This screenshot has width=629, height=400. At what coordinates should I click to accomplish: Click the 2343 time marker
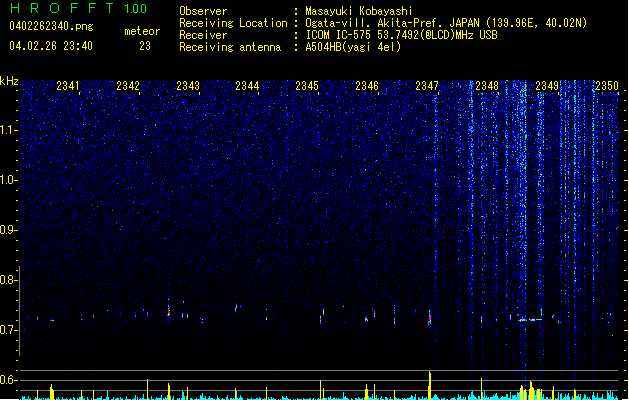188,86
